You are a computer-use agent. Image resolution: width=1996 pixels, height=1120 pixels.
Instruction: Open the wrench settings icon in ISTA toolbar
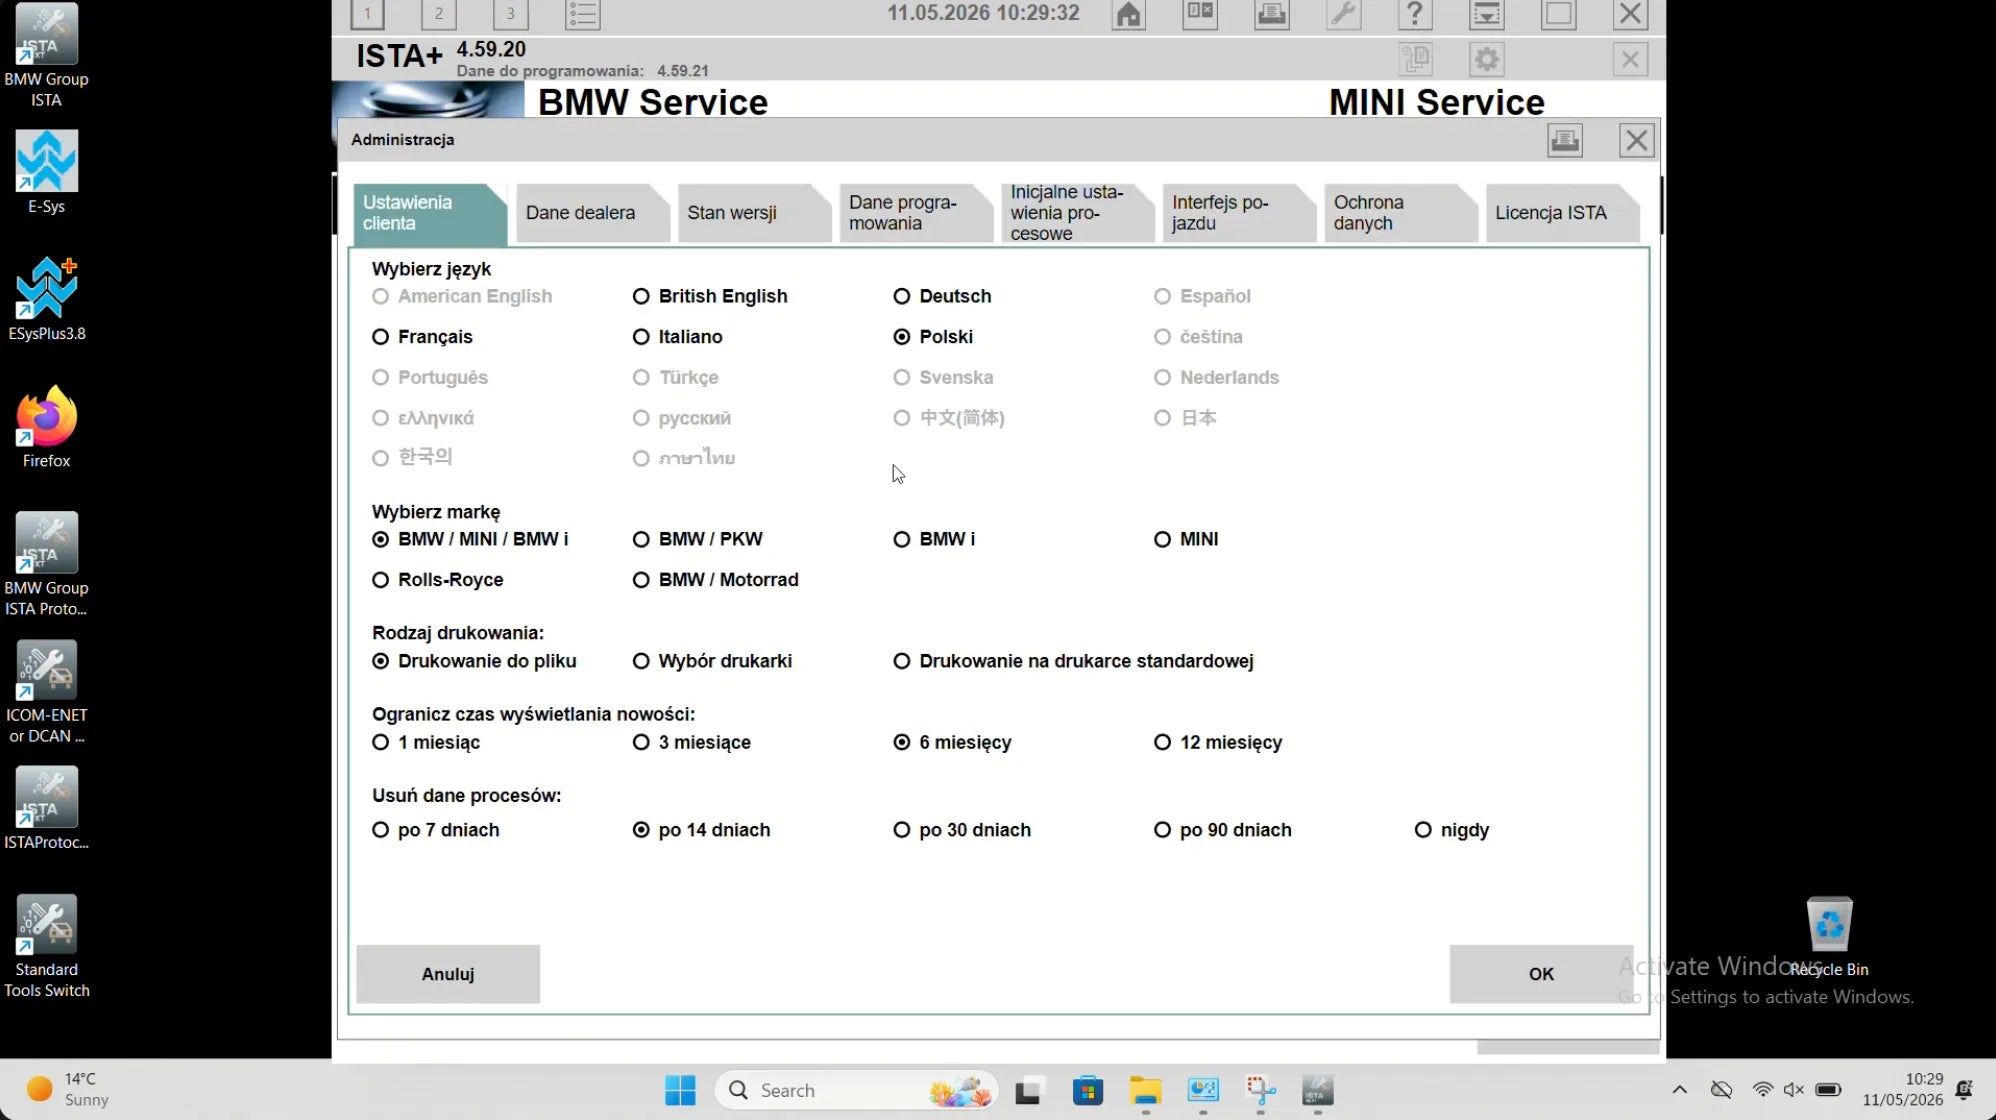[x=1343, y=14]
